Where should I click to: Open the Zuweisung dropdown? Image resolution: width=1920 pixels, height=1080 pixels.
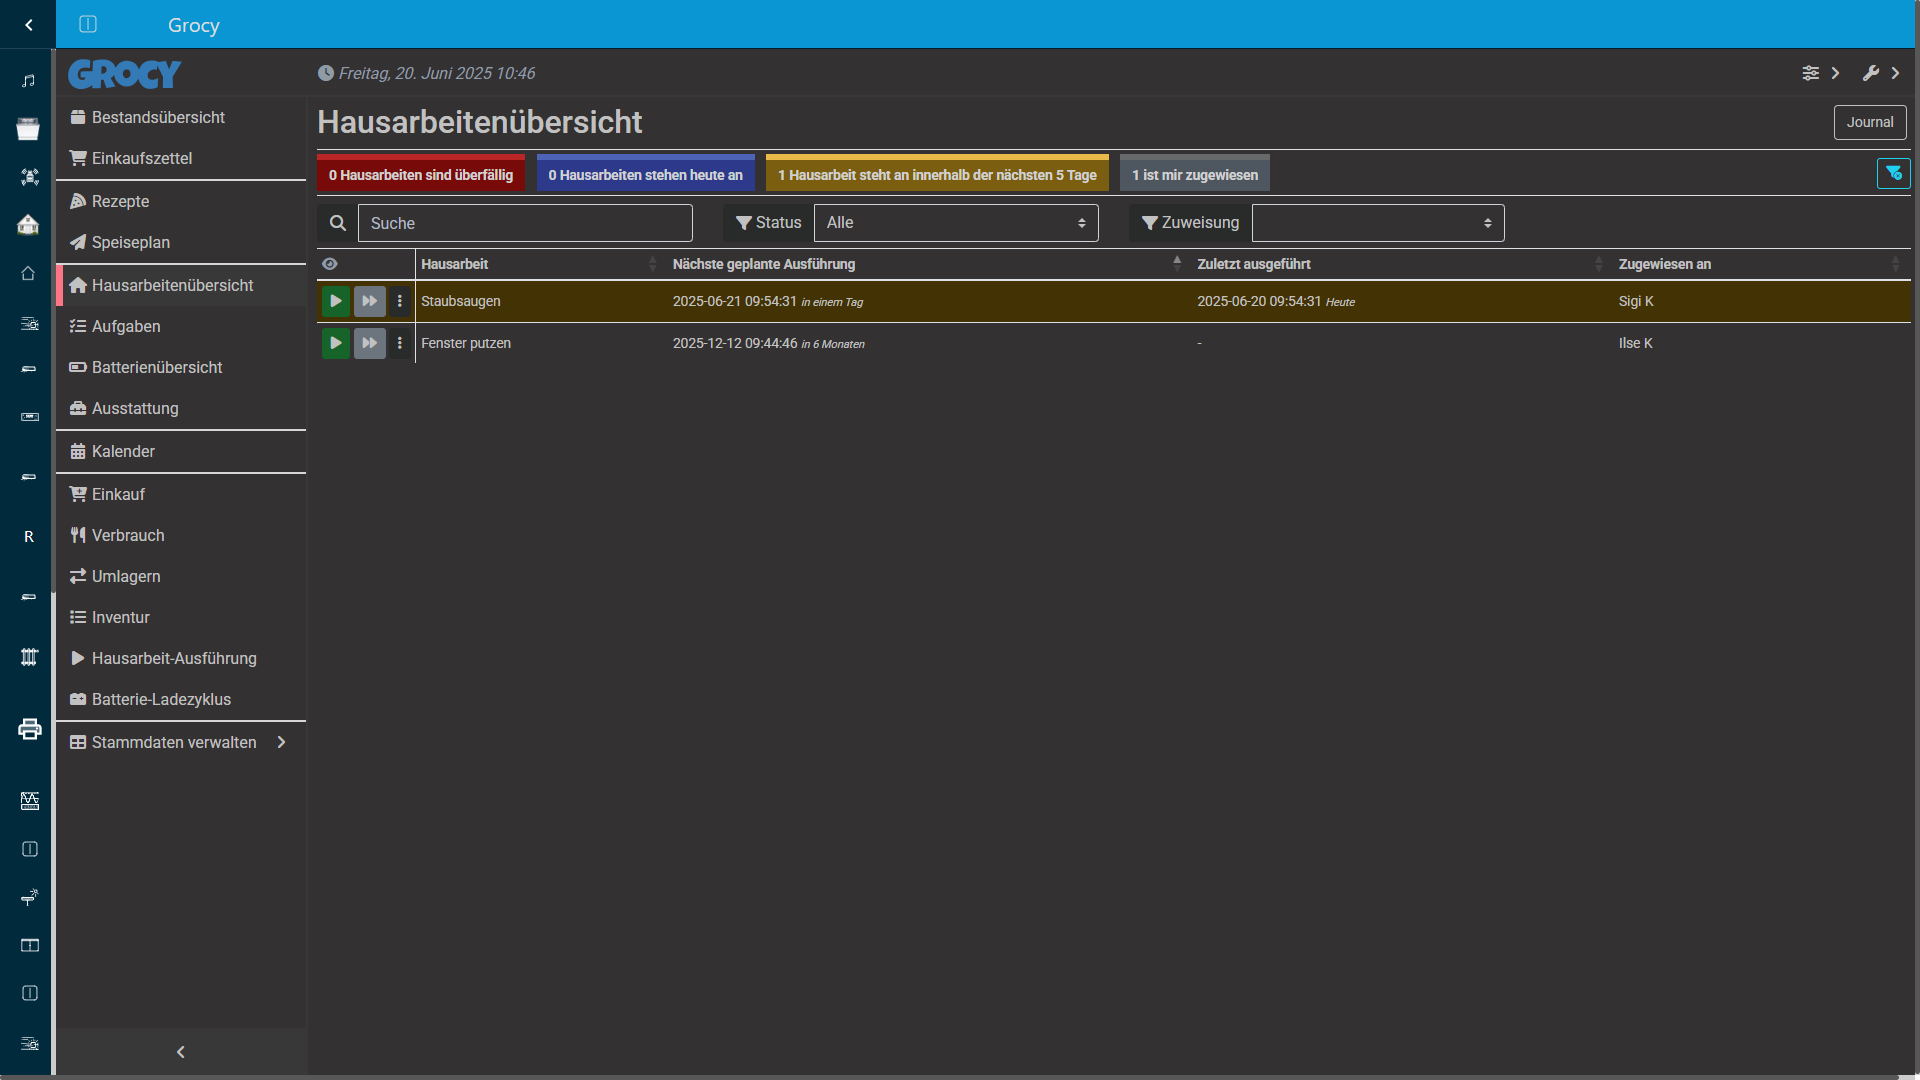coord(1377,223)
